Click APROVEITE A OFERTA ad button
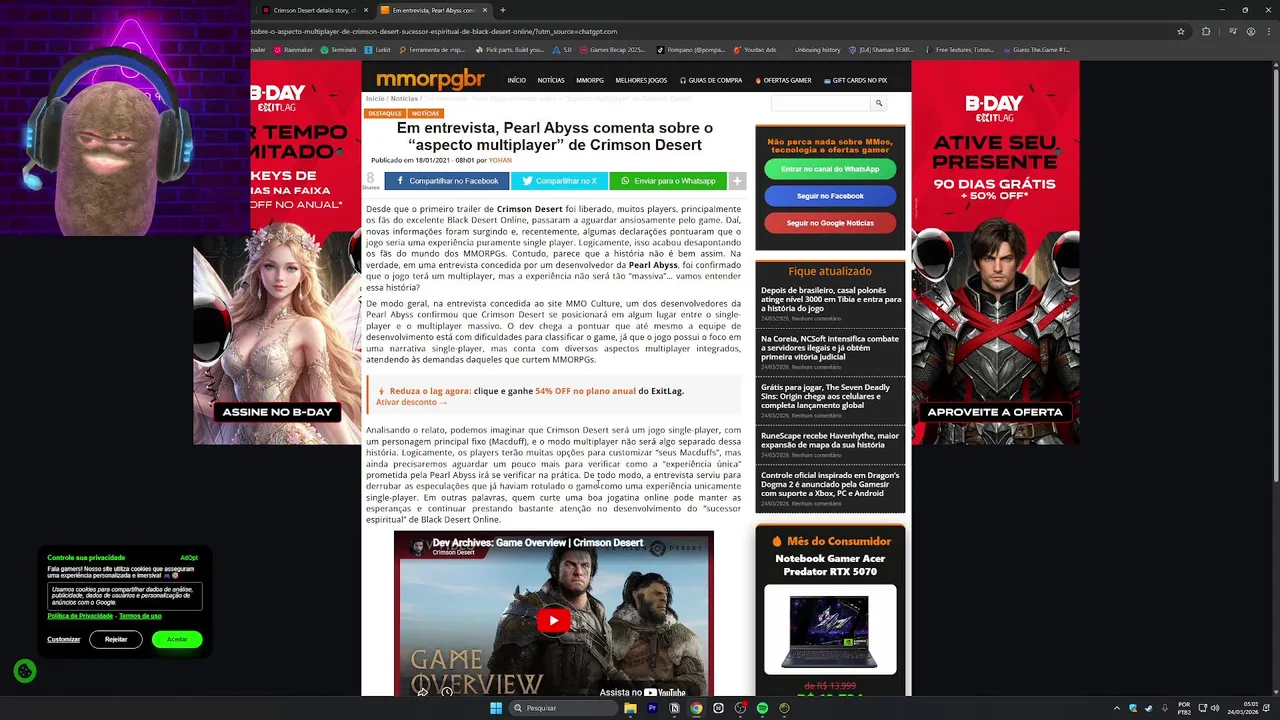The image size is (1280, 720). pyautogui.click(x=995, y=412)
